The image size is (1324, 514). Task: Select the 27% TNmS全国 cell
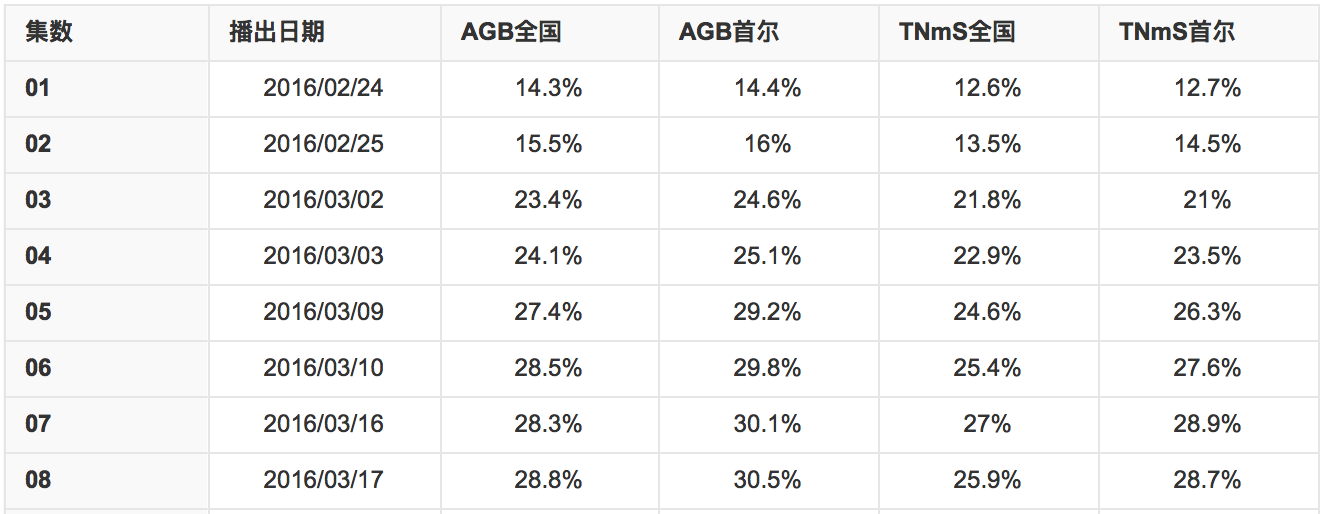[988, 424]
